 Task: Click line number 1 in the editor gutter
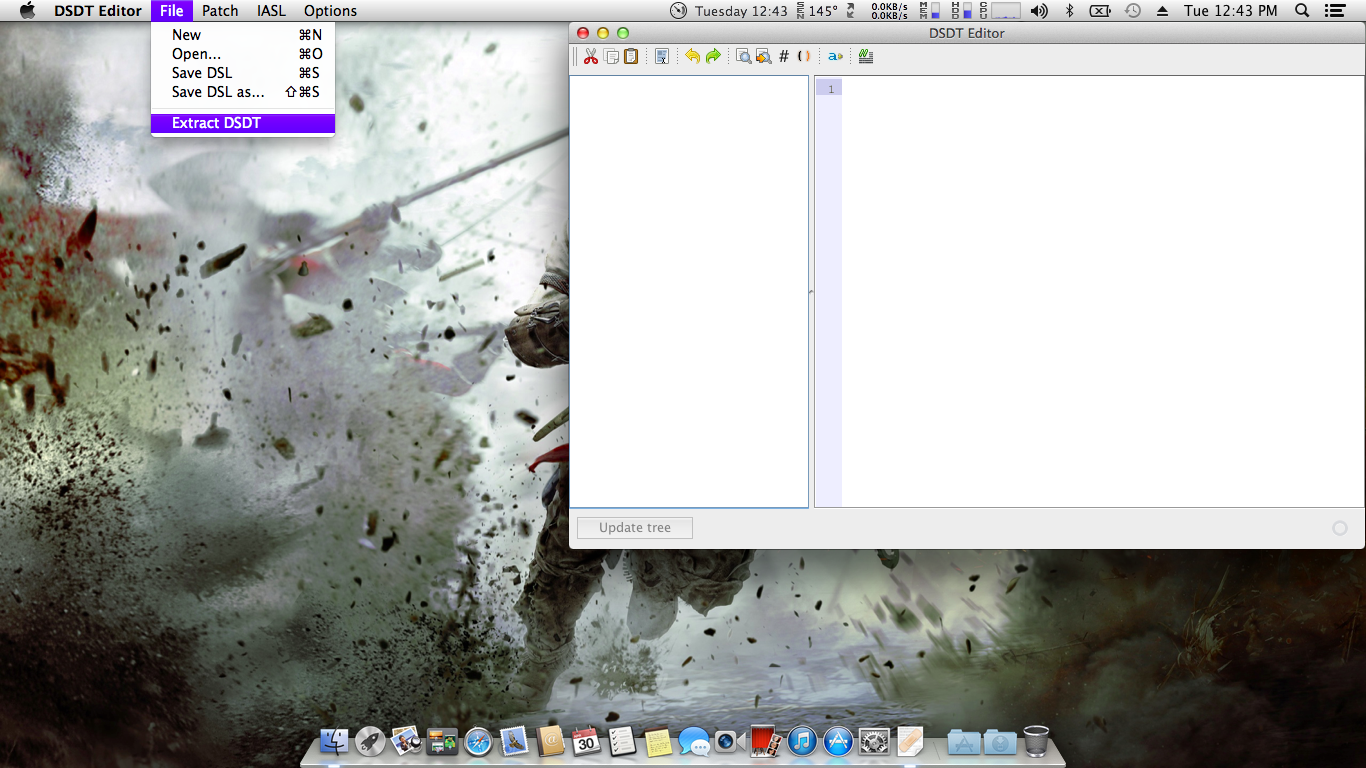[x=830, y=89]
